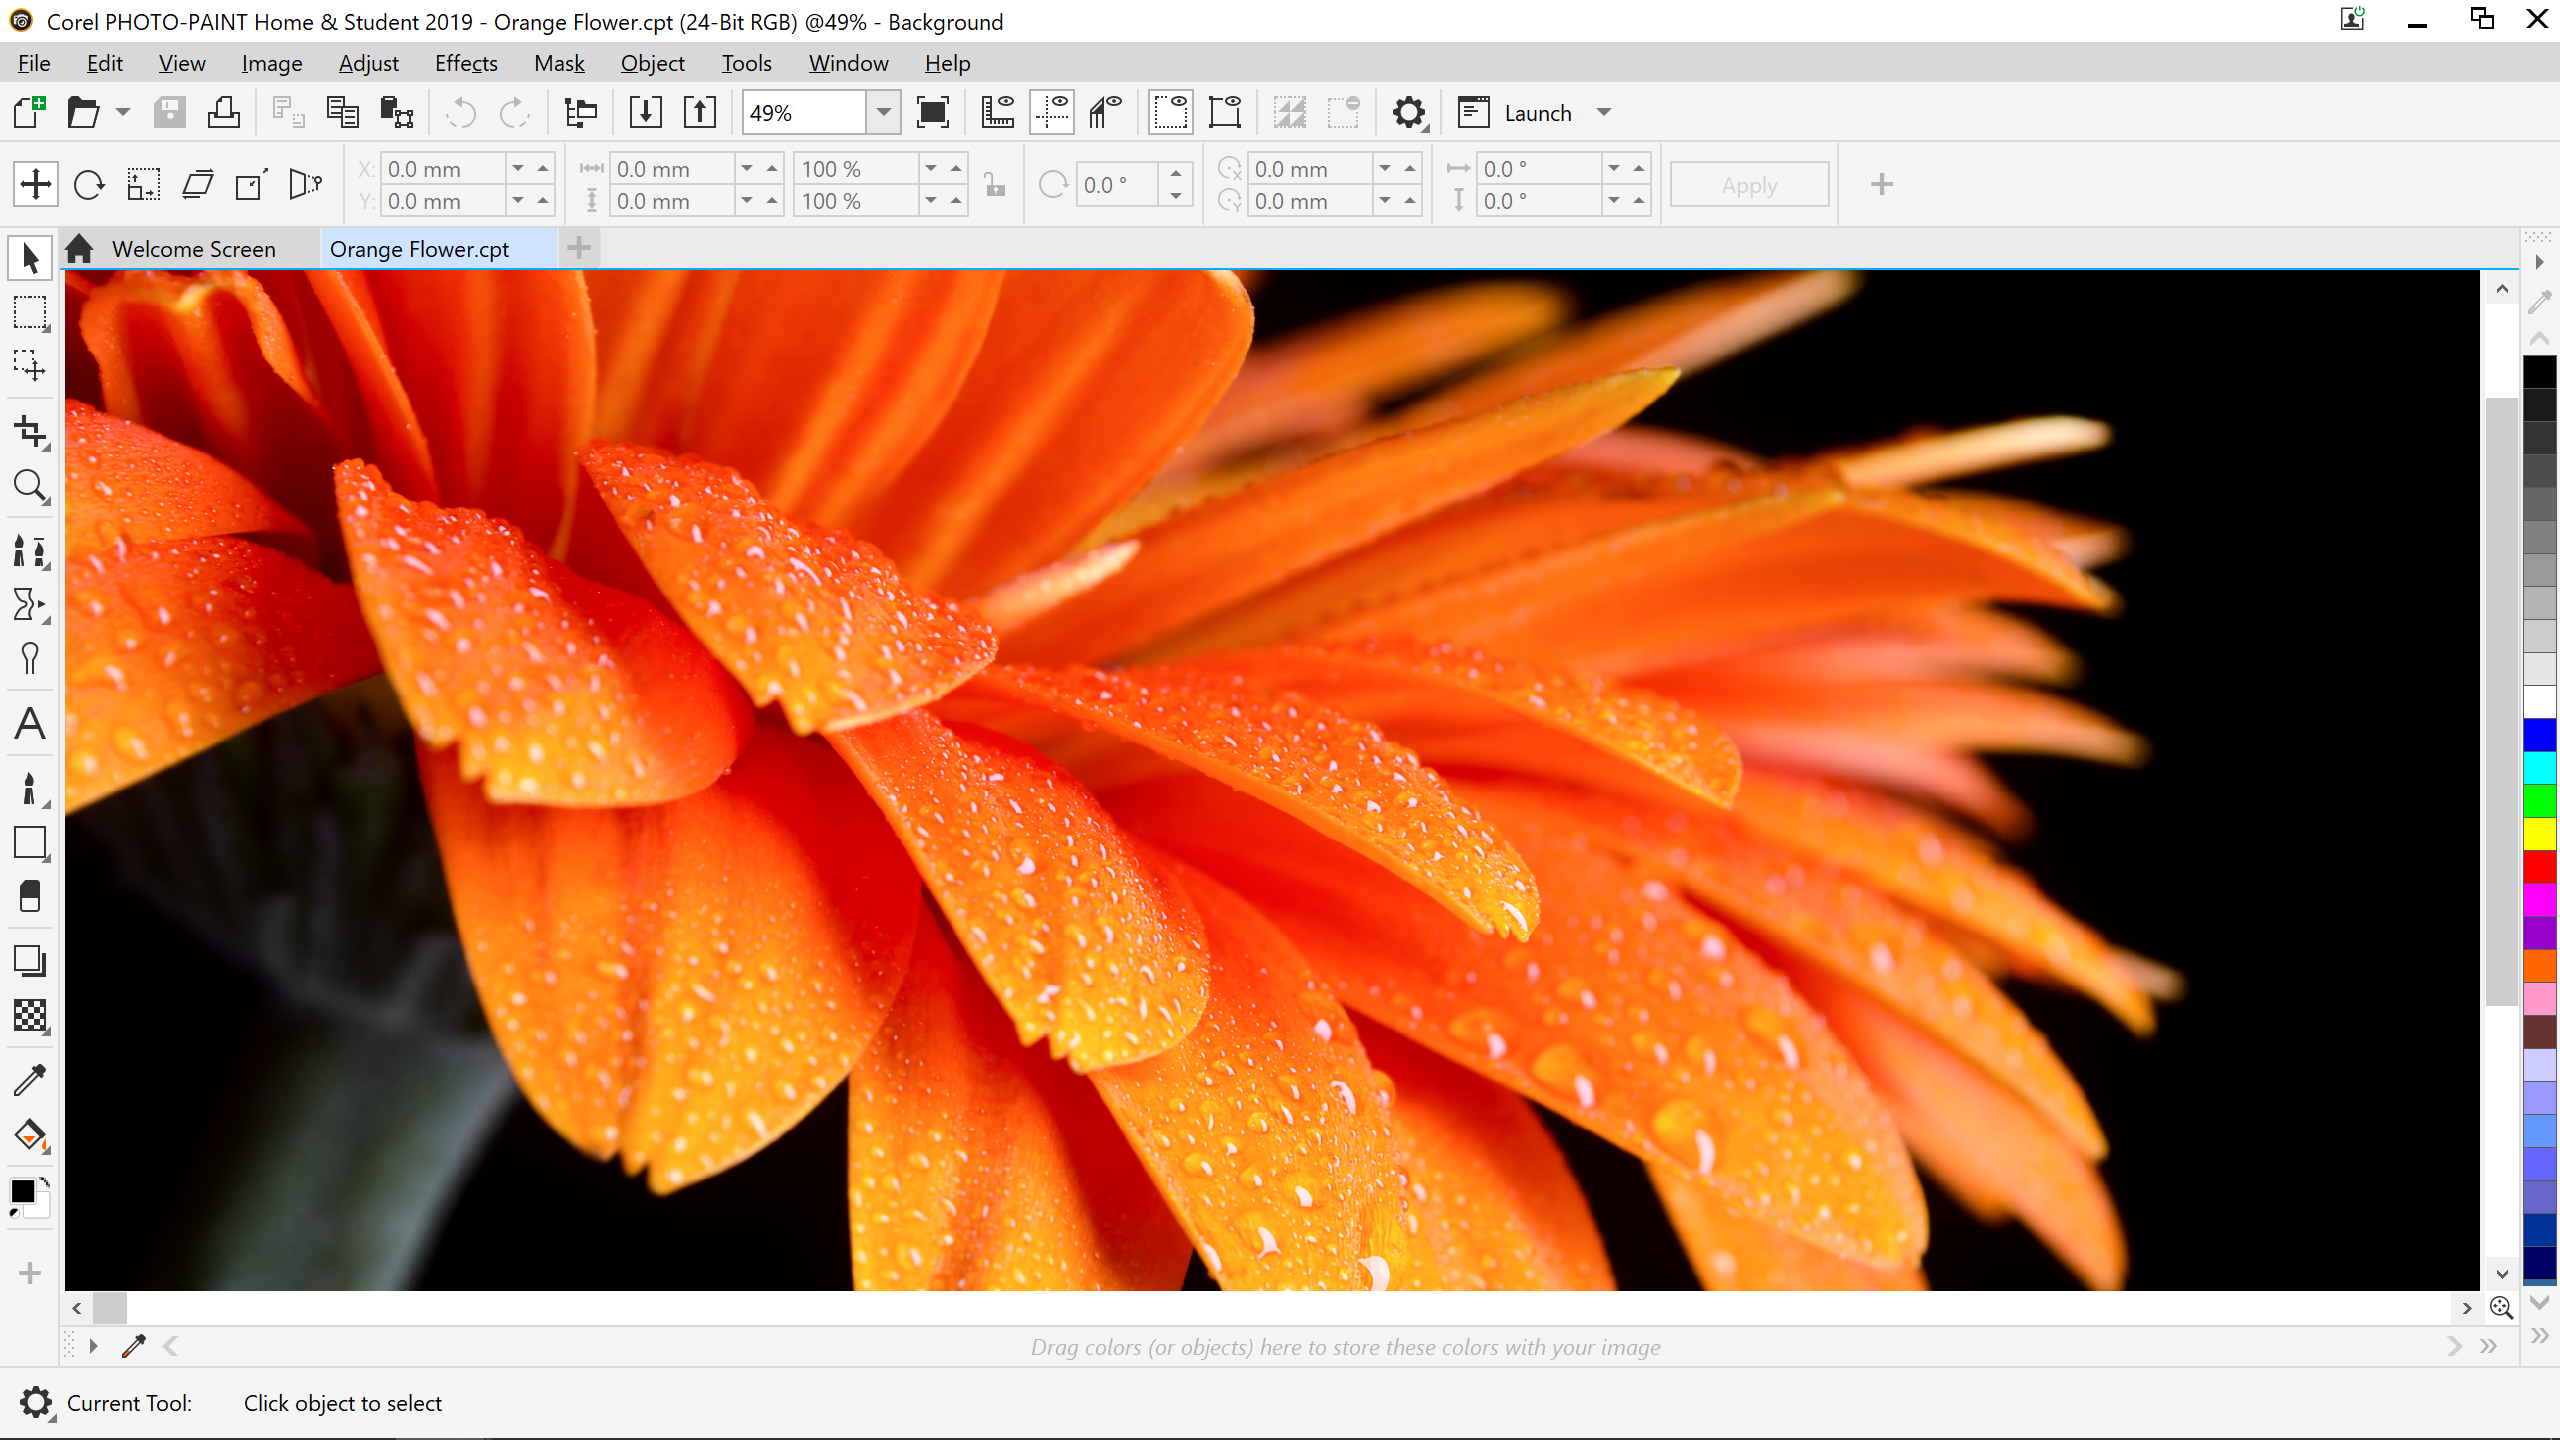2560x1440 pixels.
Task: Select the Fill tool
Action: point(29,1135)
